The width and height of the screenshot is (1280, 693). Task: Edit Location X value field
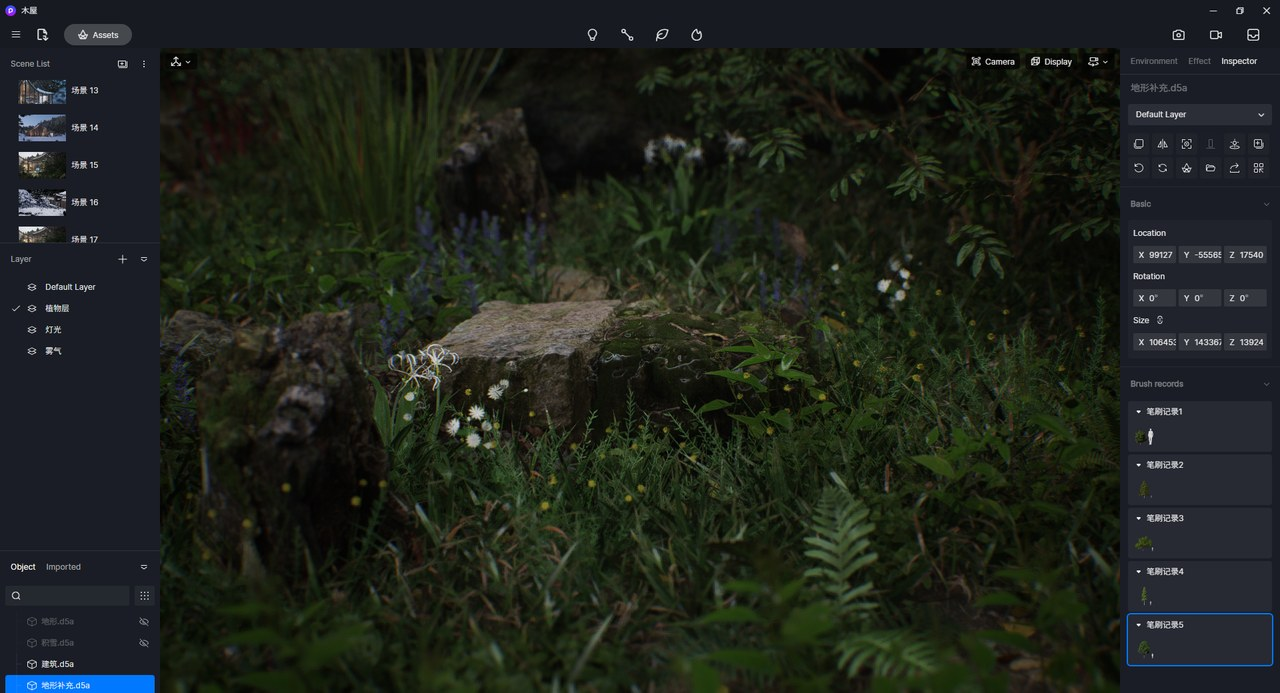1155,255
